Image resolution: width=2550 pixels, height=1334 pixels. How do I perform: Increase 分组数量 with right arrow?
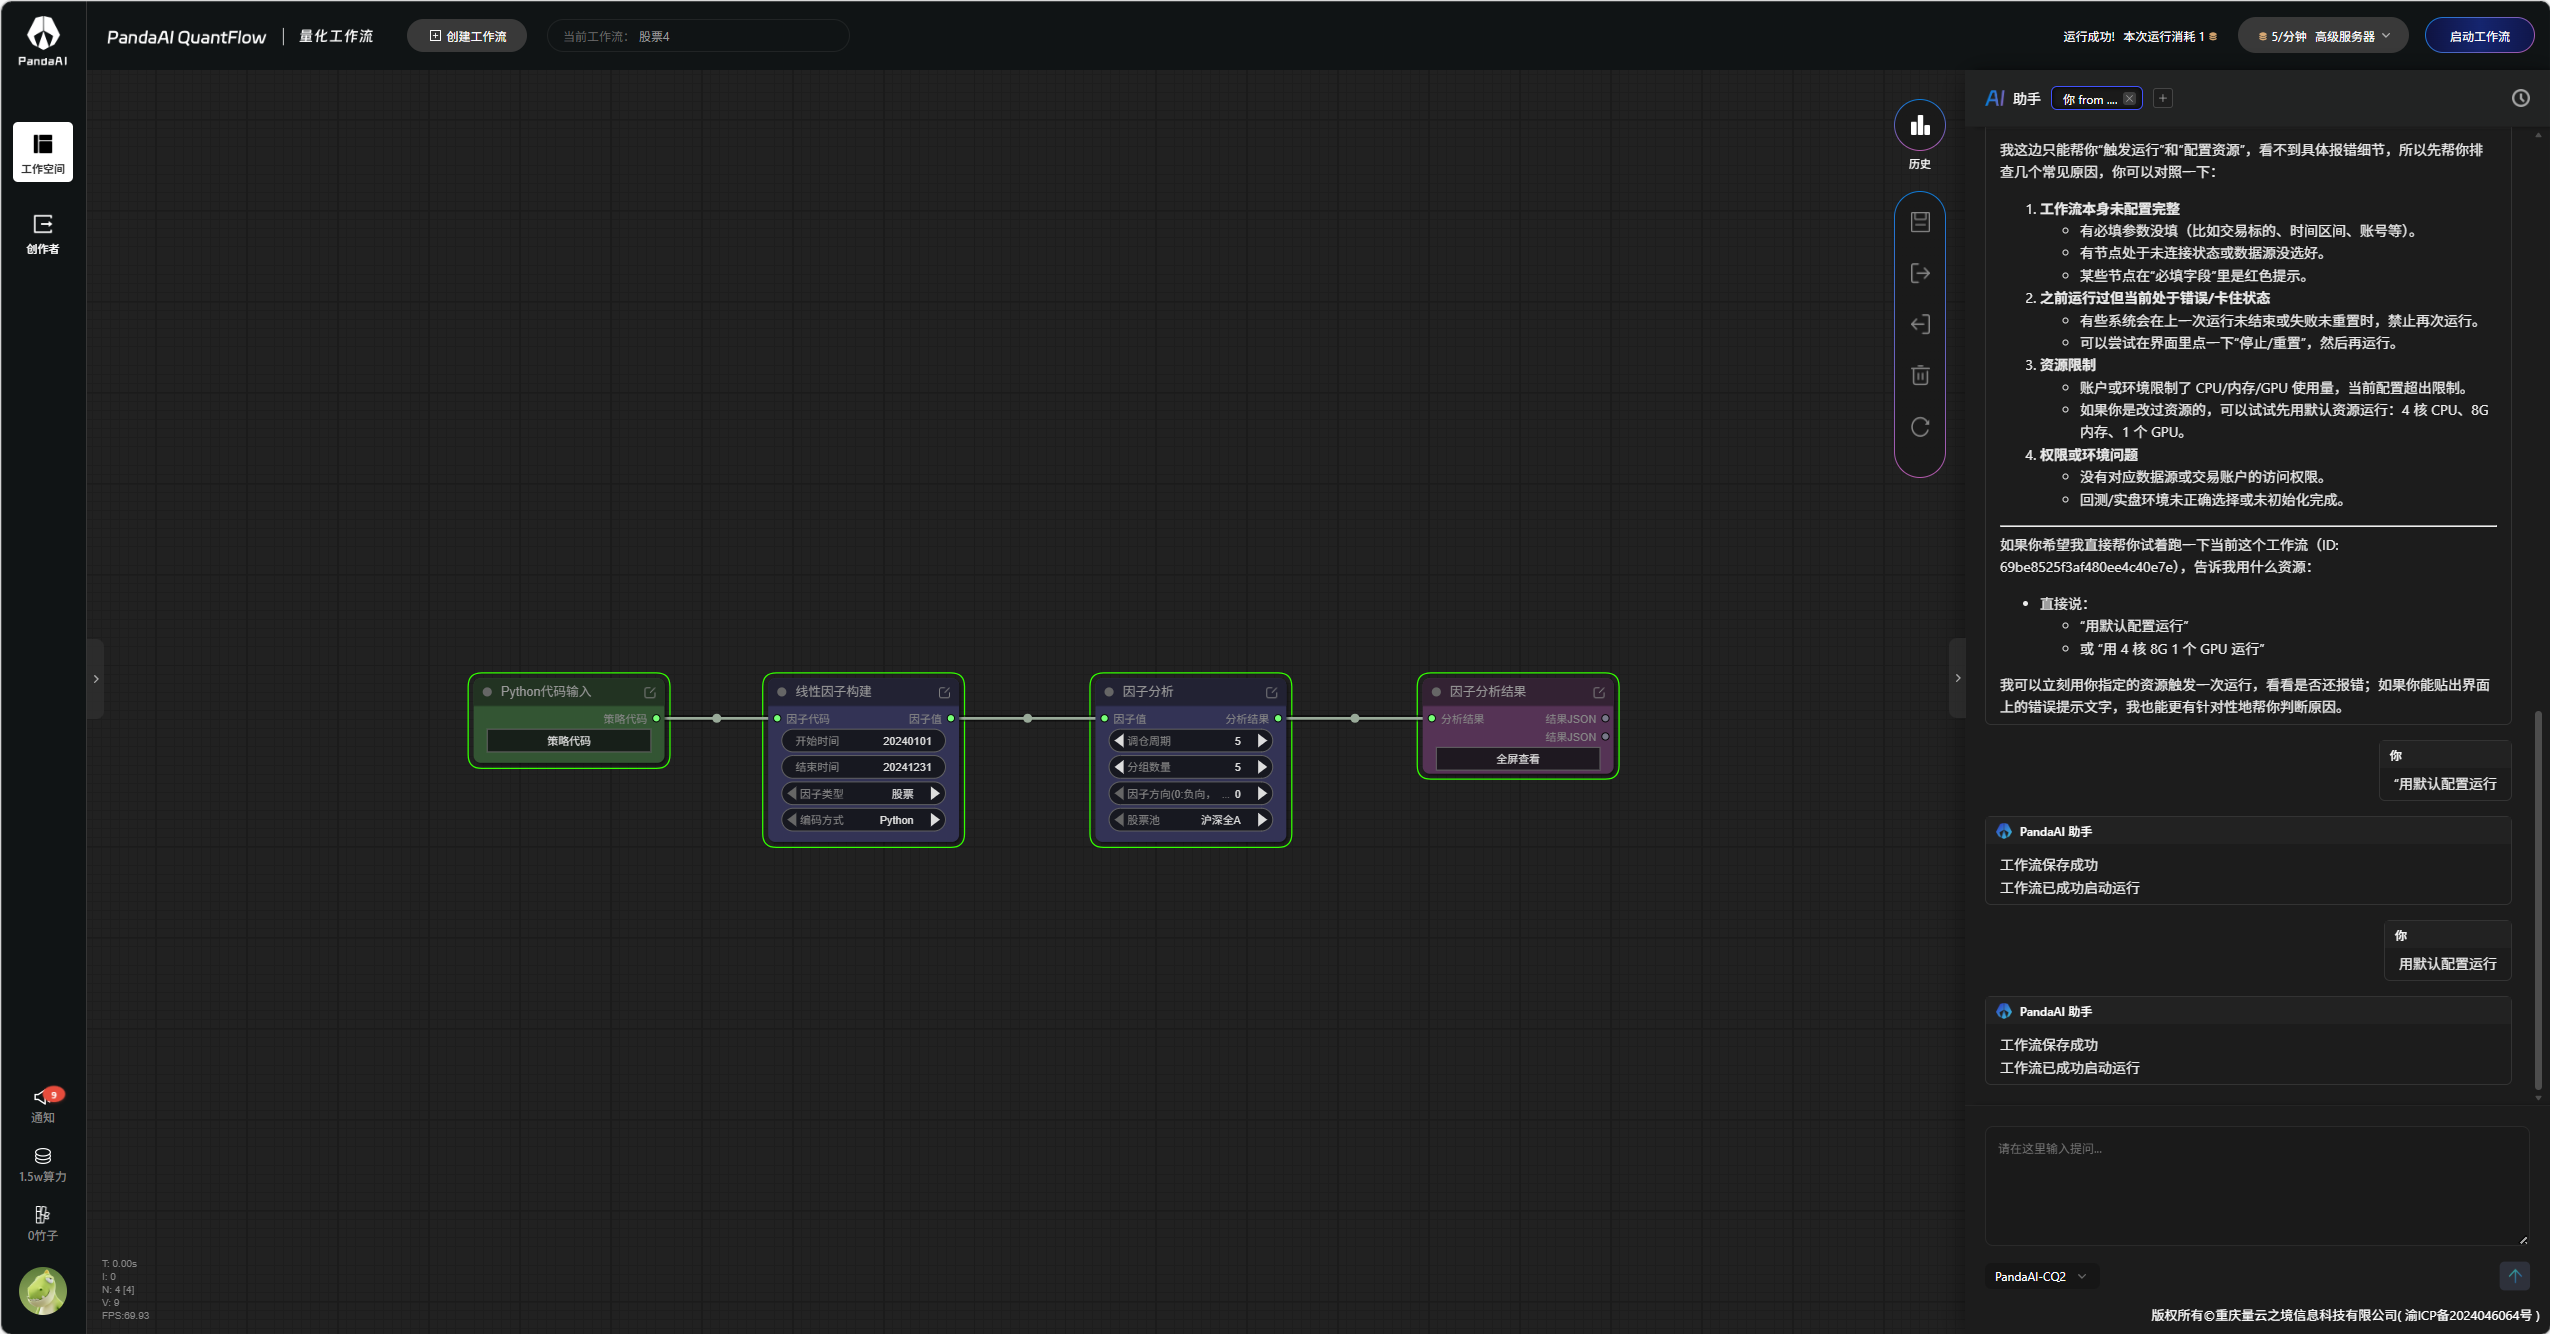[x=1262, y=767]
